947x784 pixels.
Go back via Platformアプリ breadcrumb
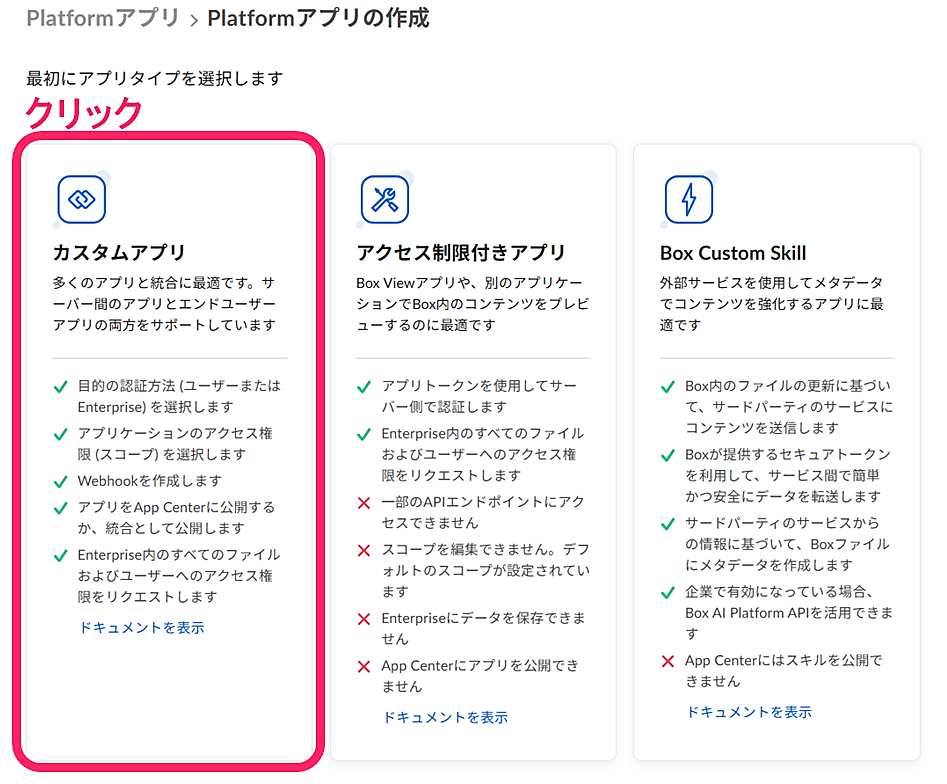[103, 18]
